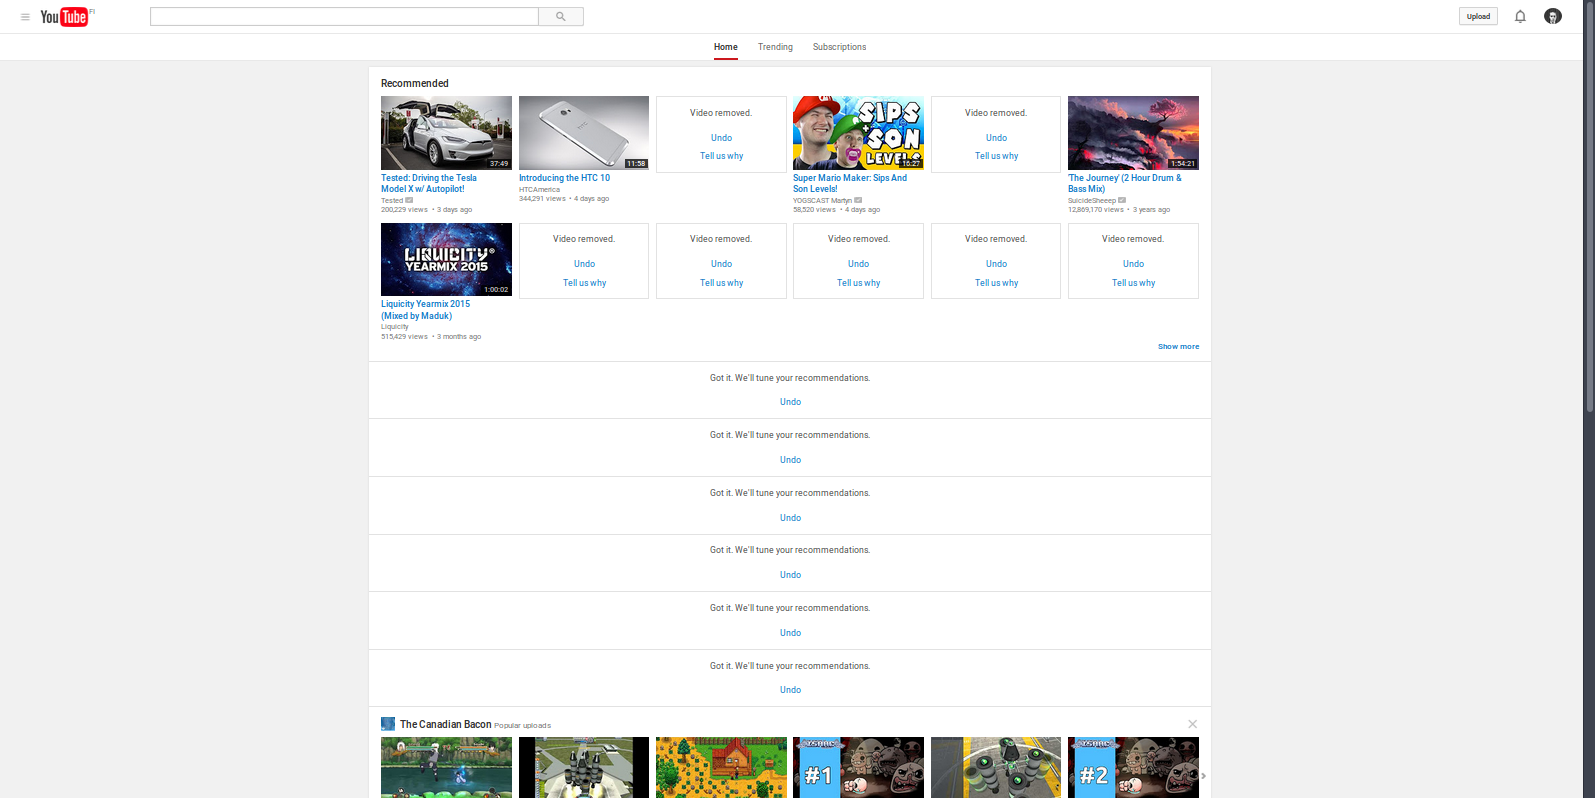Image resolution: width=1595 pixels, height=798 pixels.
Task: Open The Canadian Bacon channel title
Action: pyautogui.click(x=445, y=724)
